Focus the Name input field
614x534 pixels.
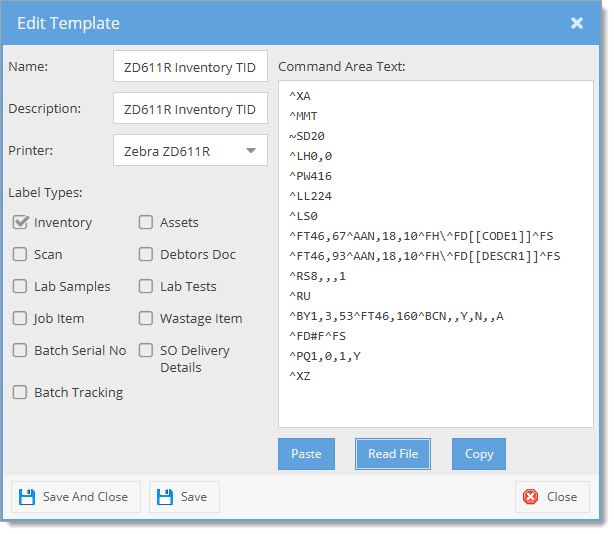click(190, 66)
